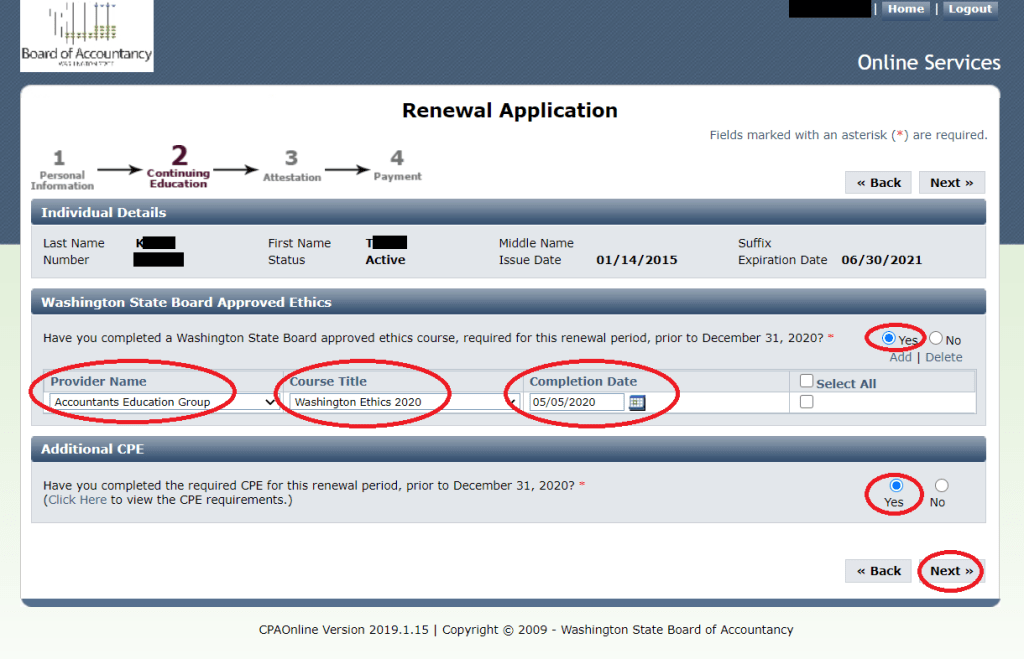This screenshot has width=1024, height=659.
Task: Jump to step 1 Personal Information
Action: coord(61,169)
